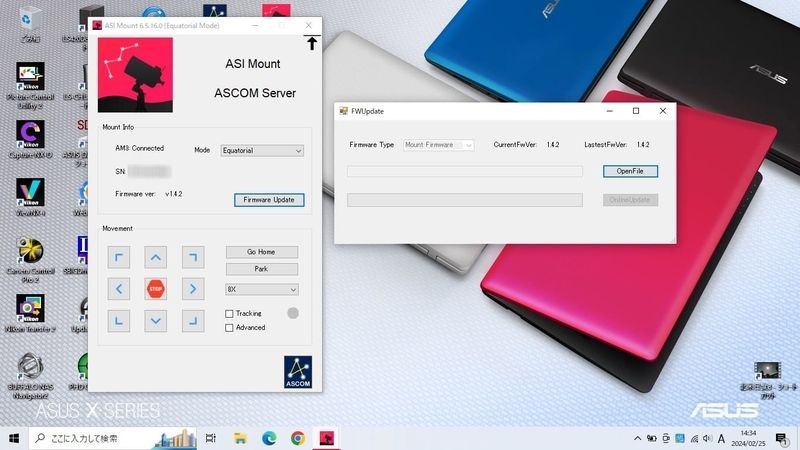Open the Recycle Bin on desktop
This screenshot has height=450, width=800.
[x=30, y=23]
